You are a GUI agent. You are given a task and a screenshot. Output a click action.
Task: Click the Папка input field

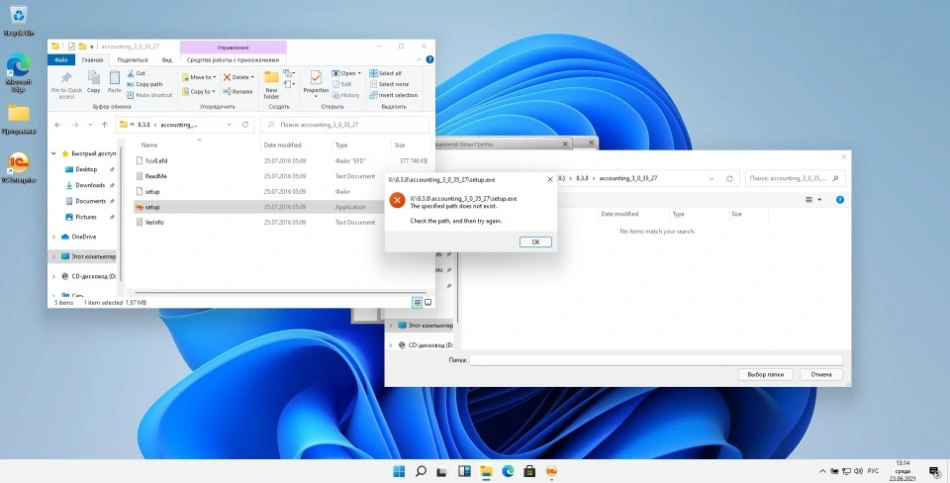pos(655,359)
